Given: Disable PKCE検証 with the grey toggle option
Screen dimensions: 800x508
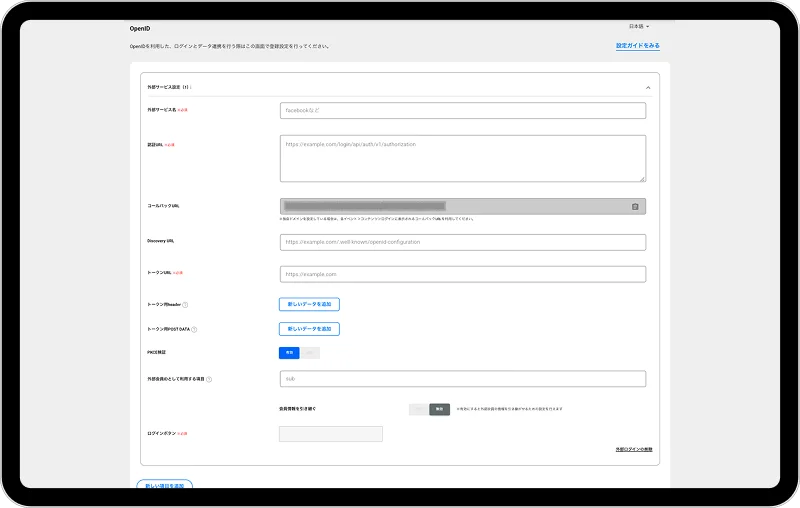Looking at the screenshot, I should point(310,353).
